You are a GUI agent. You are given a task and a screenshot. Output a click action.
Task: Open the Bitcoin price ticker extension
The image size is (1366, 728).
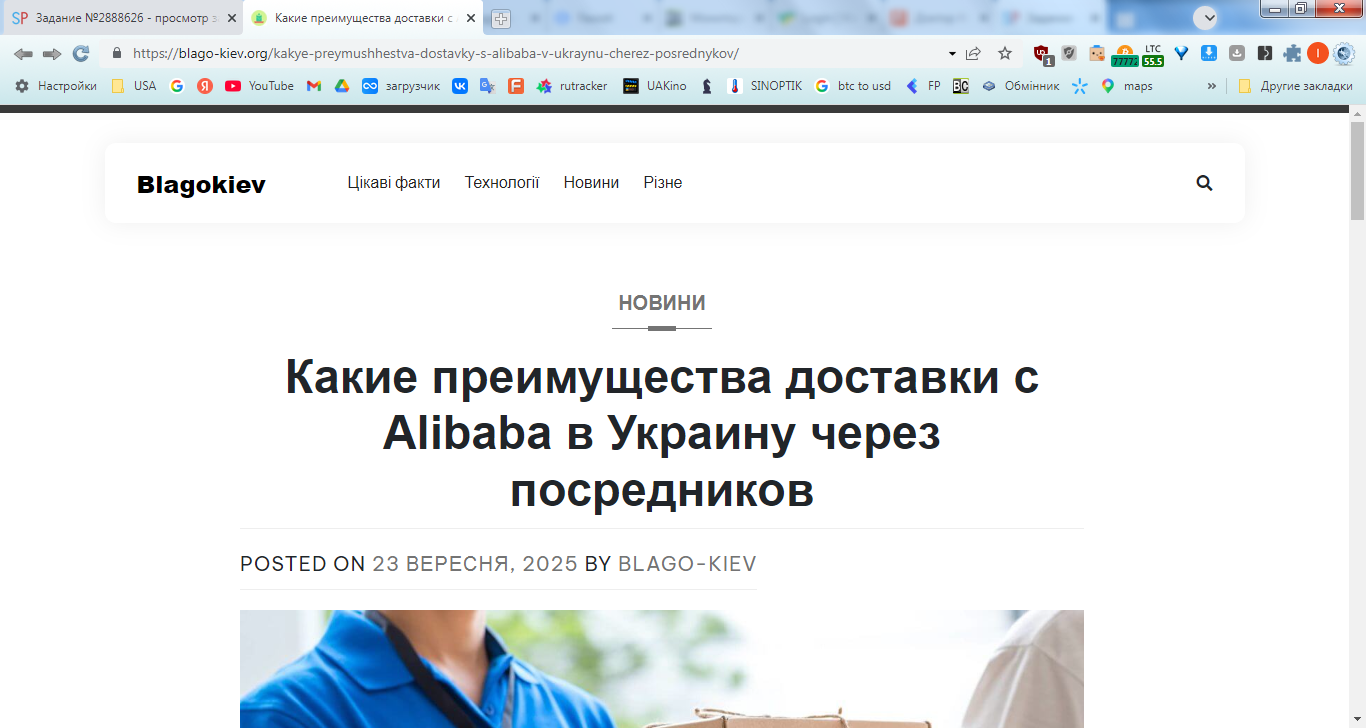pyautogui.click(x=1124, y=54)
